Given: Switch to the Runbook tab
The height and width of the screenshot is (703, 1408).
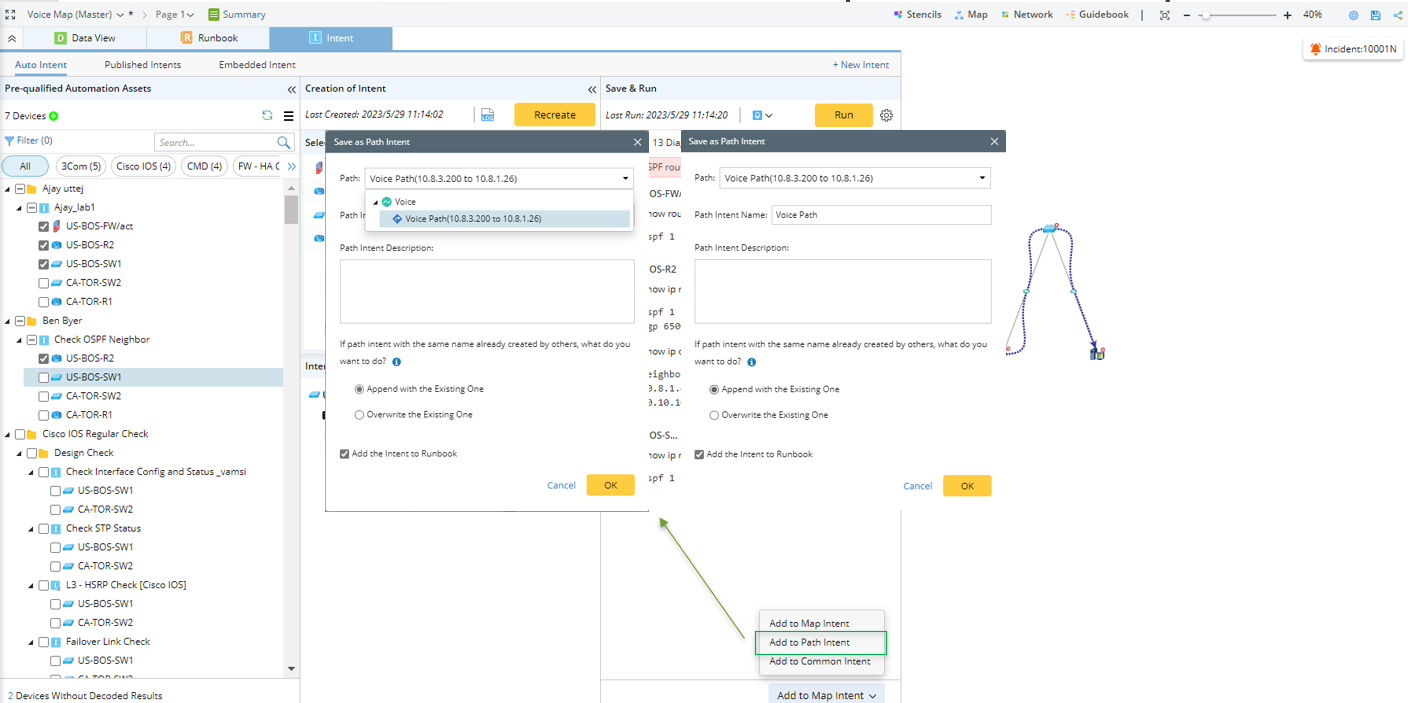Looking at the screenshot, I should pyautogui.click(x=209, y=38).
